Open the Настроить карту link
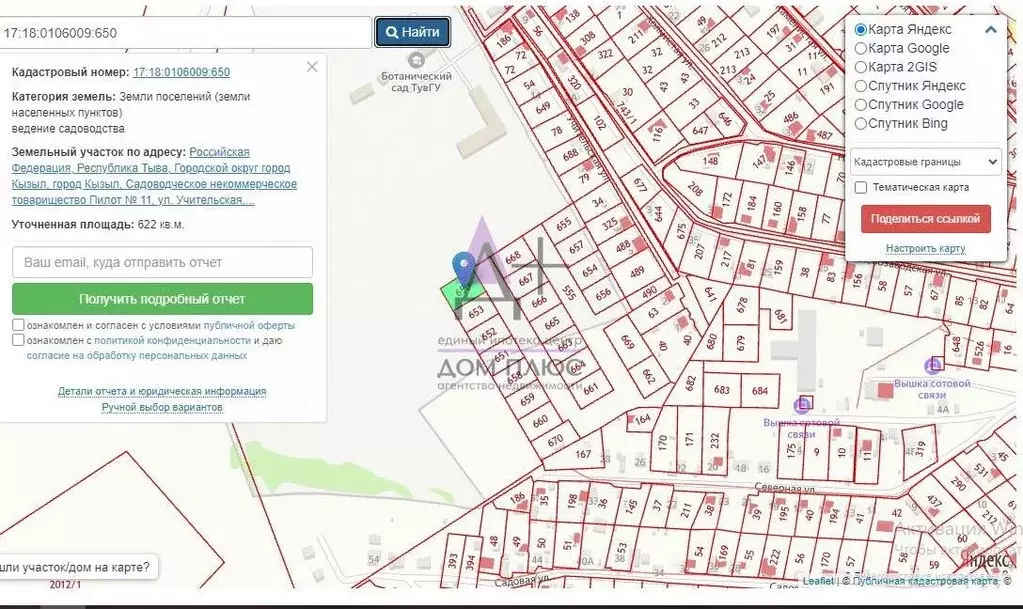Image resolution: width=1023 pixels, height=609 pixels. 925,248
